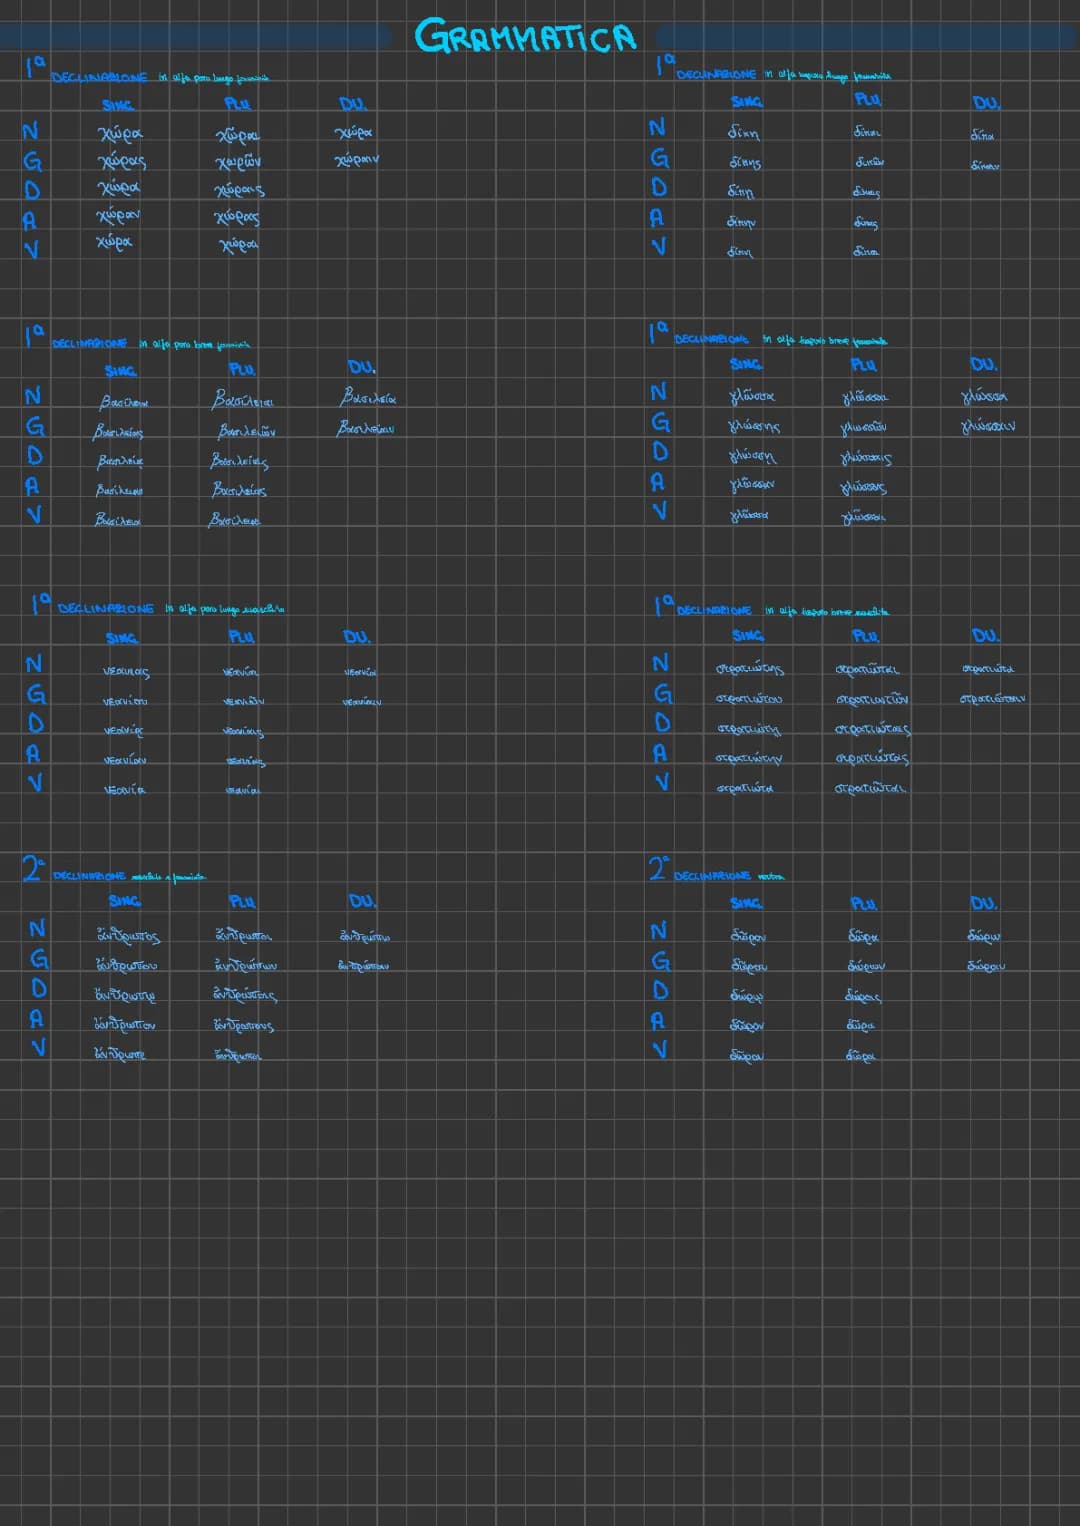Select the 2ª DECLINAZIONE neutro heading
This screenshot has height=1526, width=1080.
point(716,870)
